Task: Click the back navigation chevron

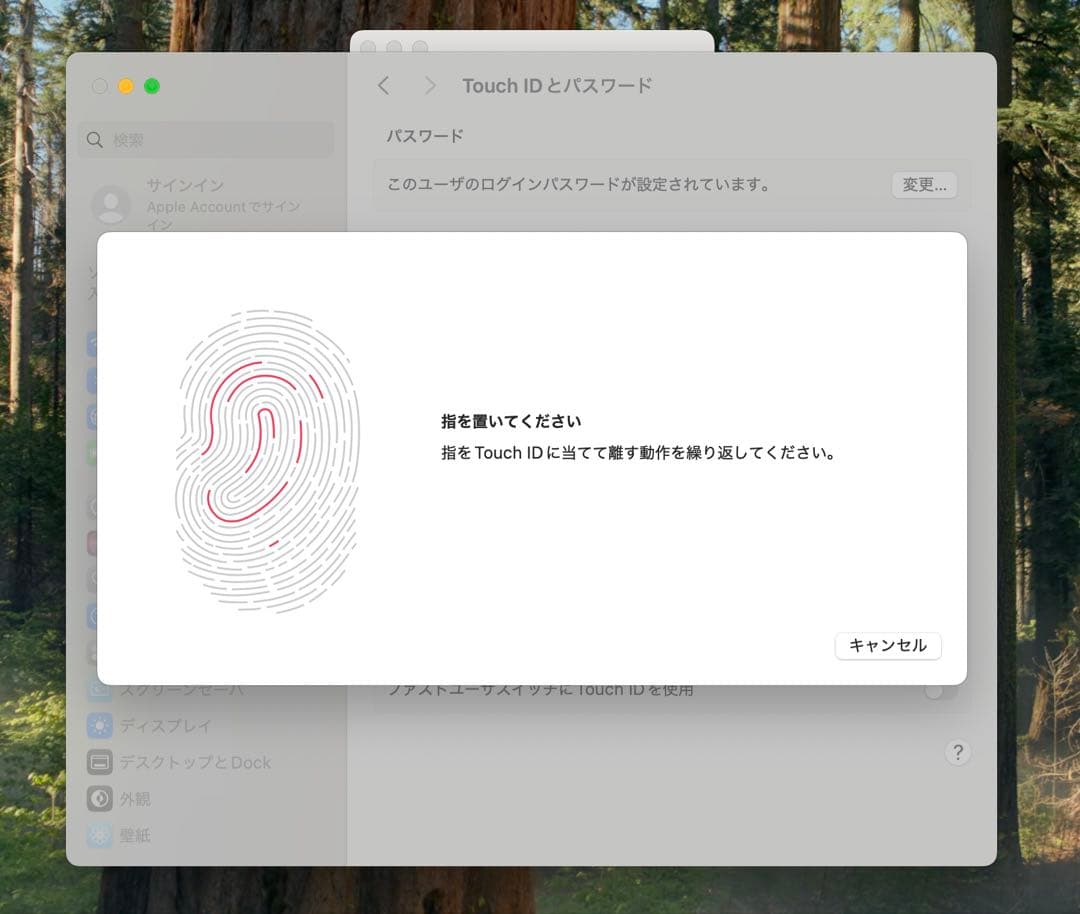Action: [x=384, y=86]
